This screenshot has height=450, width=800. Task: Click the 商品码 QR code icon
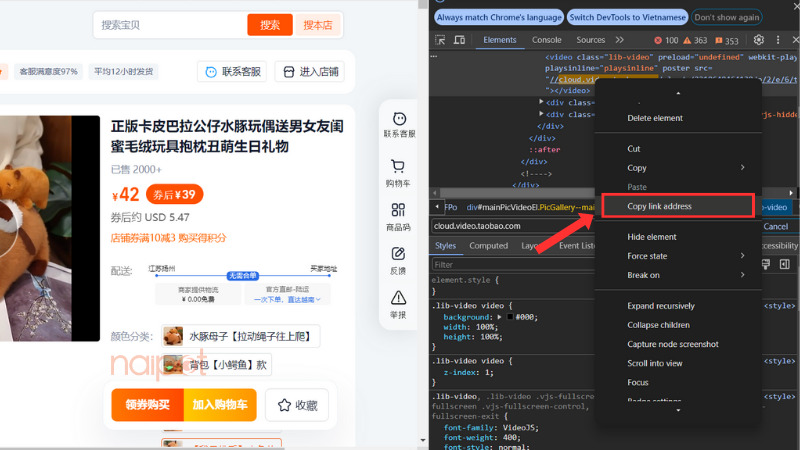[x=399, y=216]
